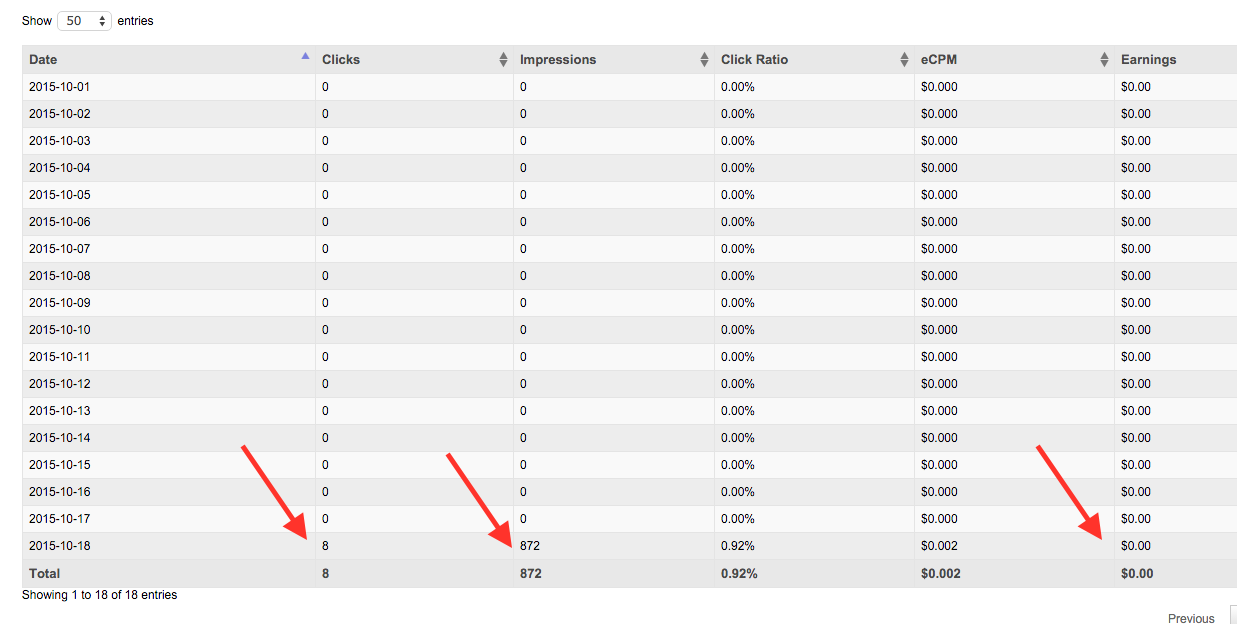1237x624 pixels.
Task: Click the sort arrows icon for eCPM
Action: point(1104,60)
